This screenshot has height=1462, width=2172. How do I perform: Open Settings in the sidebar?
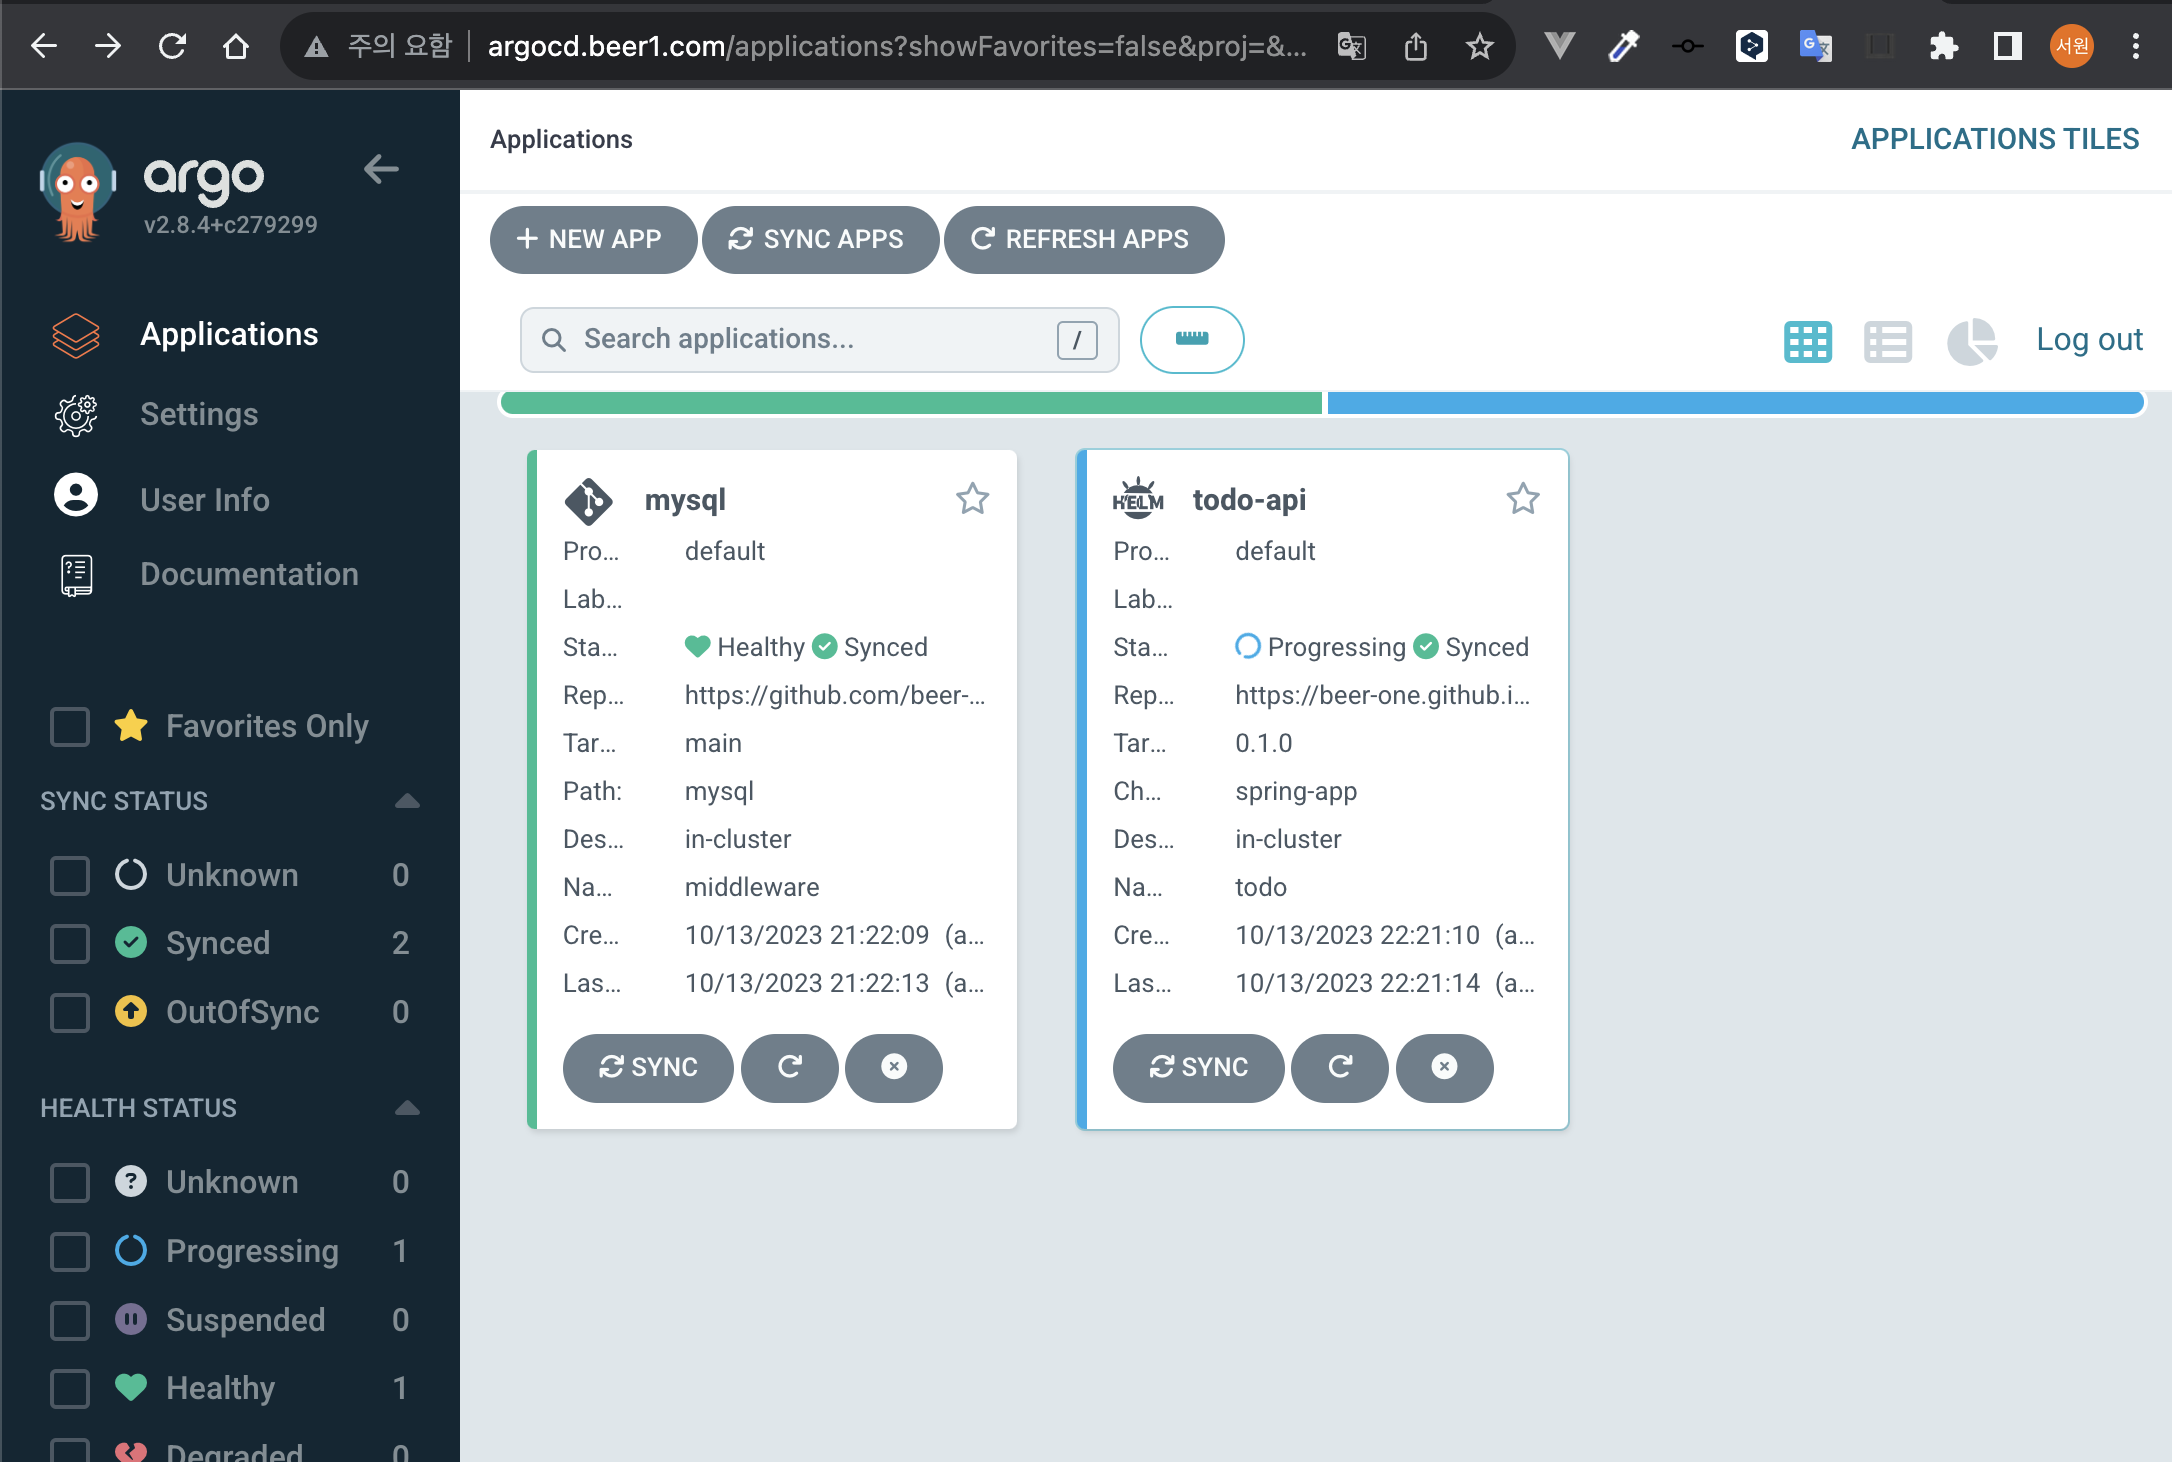[199, 414]
